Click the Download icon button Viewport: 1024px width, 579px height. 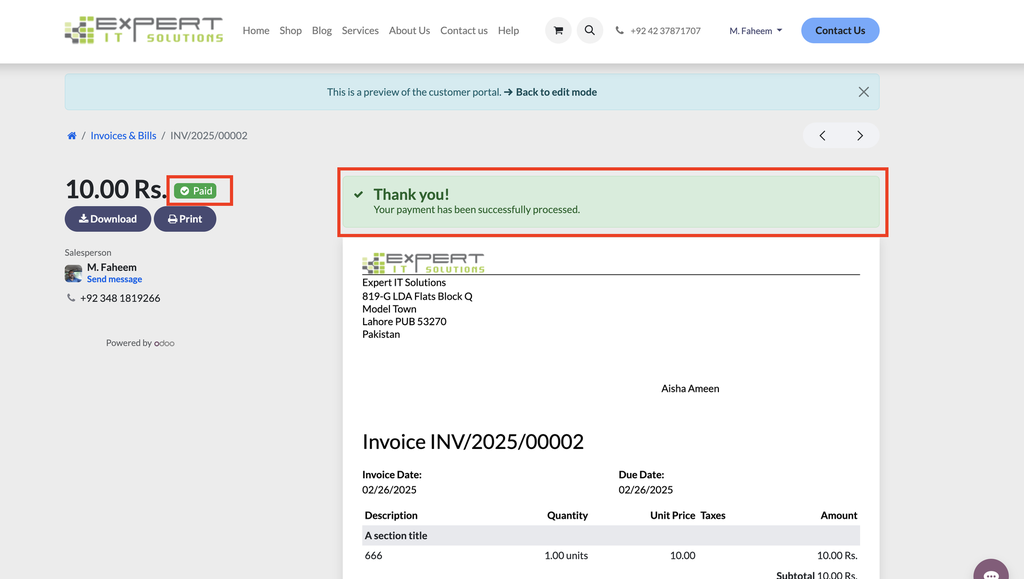click(81, 218)
